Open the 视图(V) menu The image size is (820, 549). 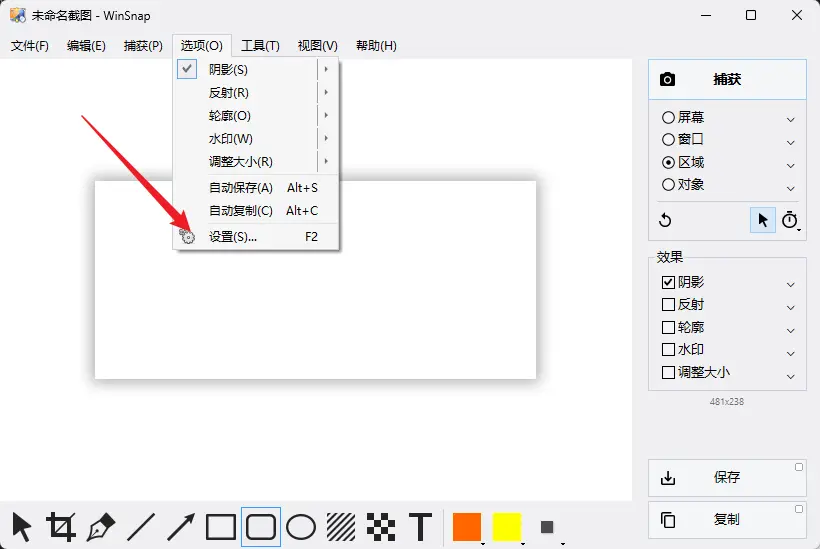(317, 46)
